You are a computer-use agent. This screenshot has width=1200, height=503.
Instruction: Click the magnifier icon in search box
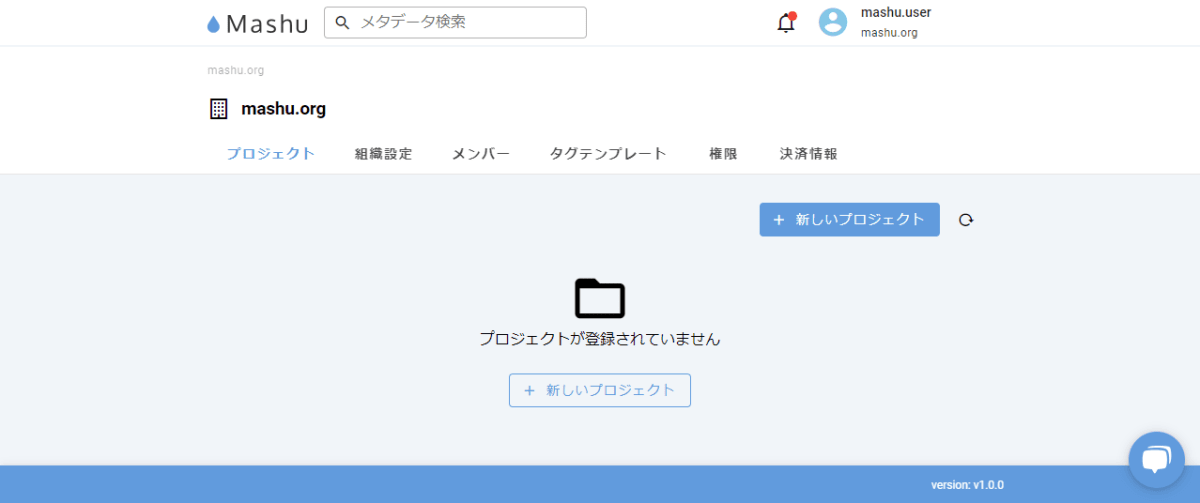pos(342,22)
